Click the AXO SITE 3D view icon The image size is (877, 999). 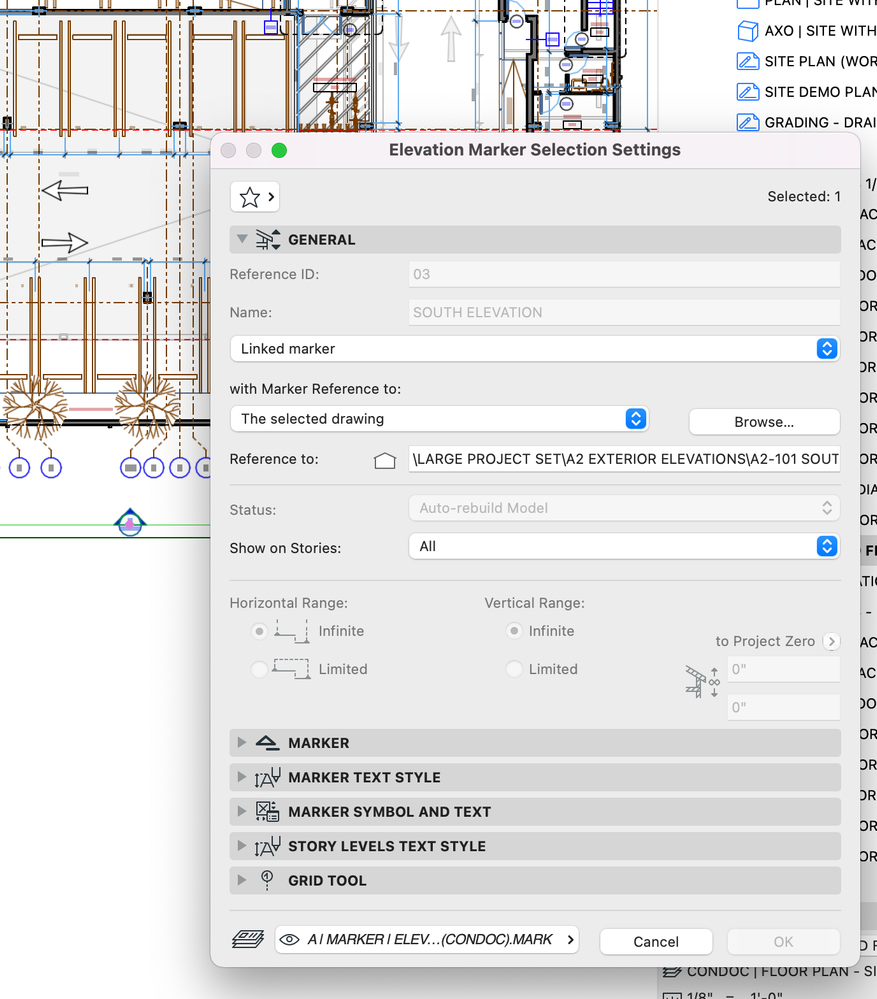(x=748, y=31)
